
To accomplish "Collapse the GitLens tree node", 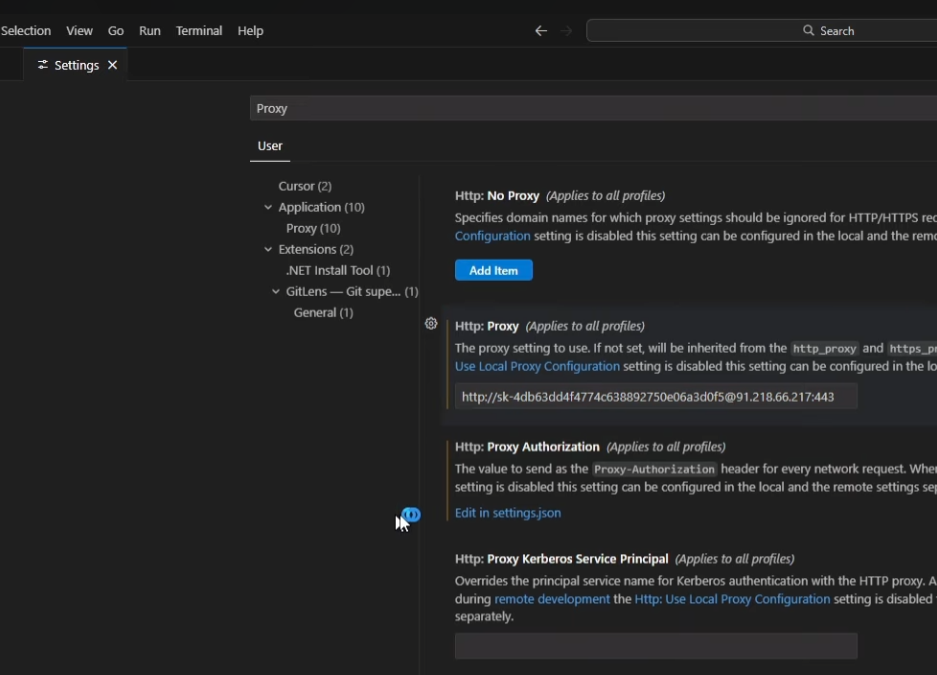I will [276, 291].
